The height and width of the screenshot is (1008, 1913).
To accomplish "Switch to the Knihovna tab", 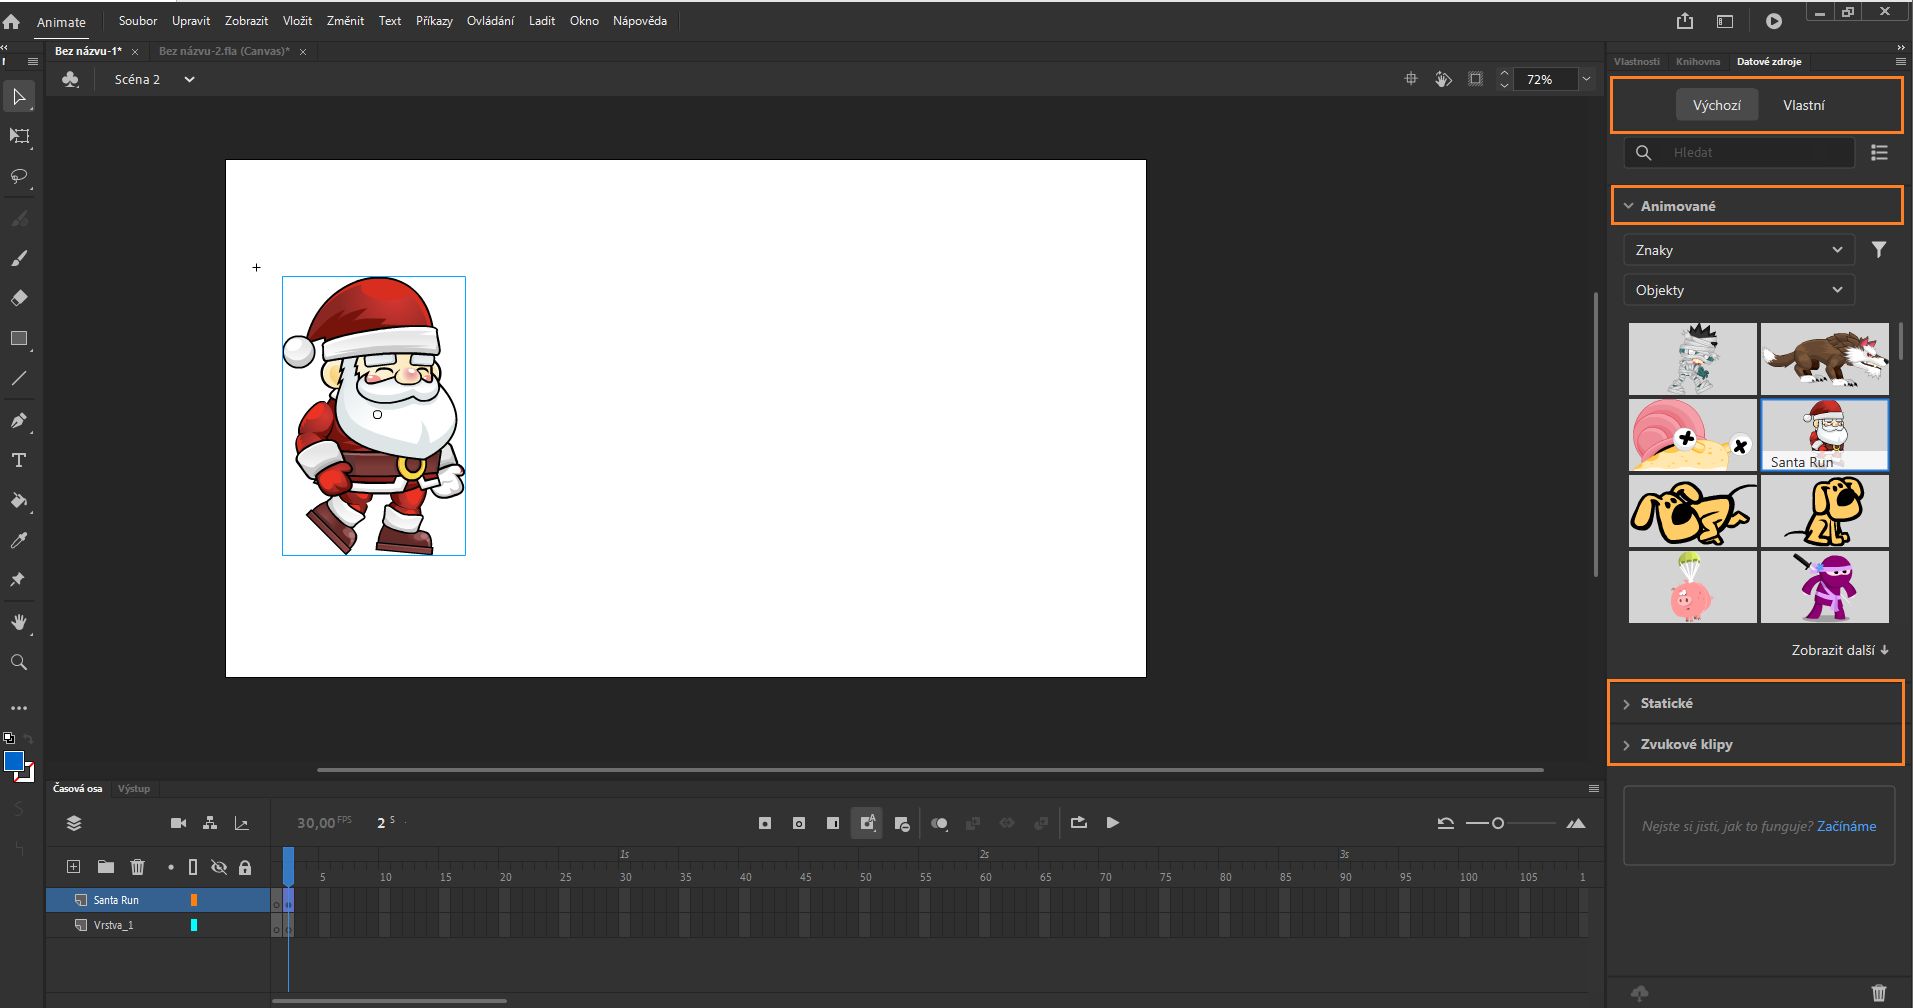I will pos(1698,62).
